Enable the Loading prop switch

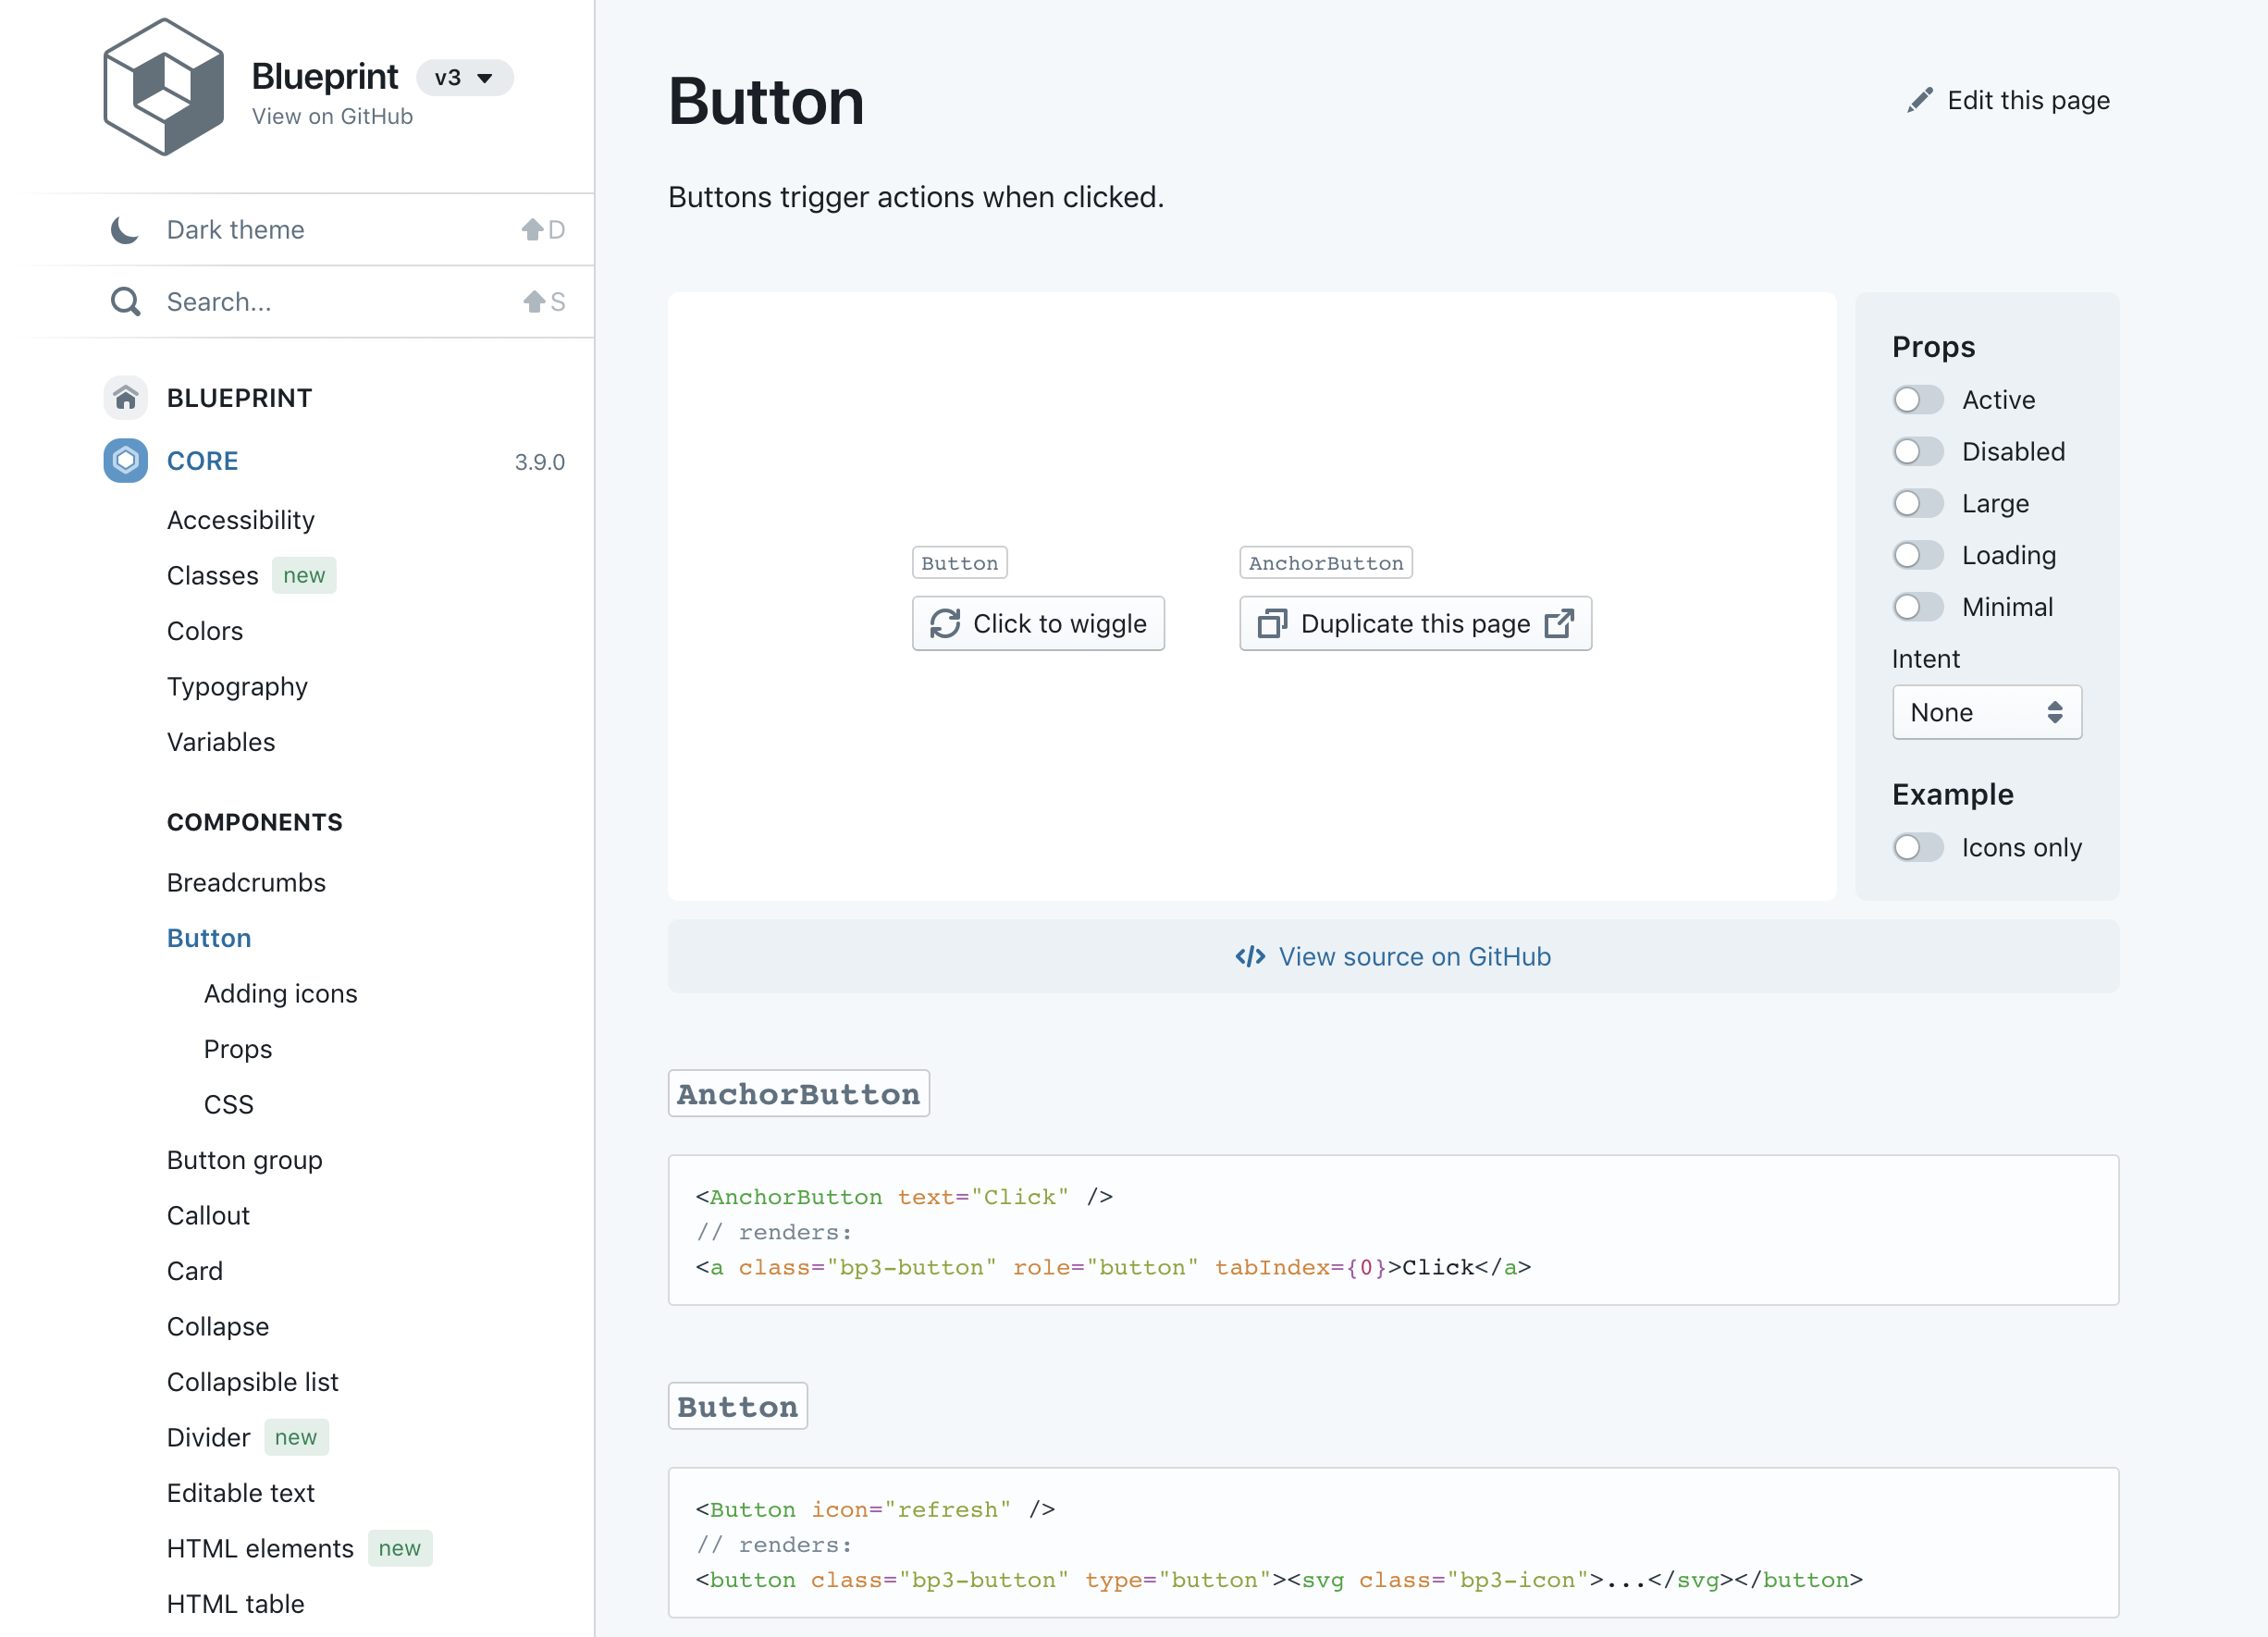(x=1917, y=555)
